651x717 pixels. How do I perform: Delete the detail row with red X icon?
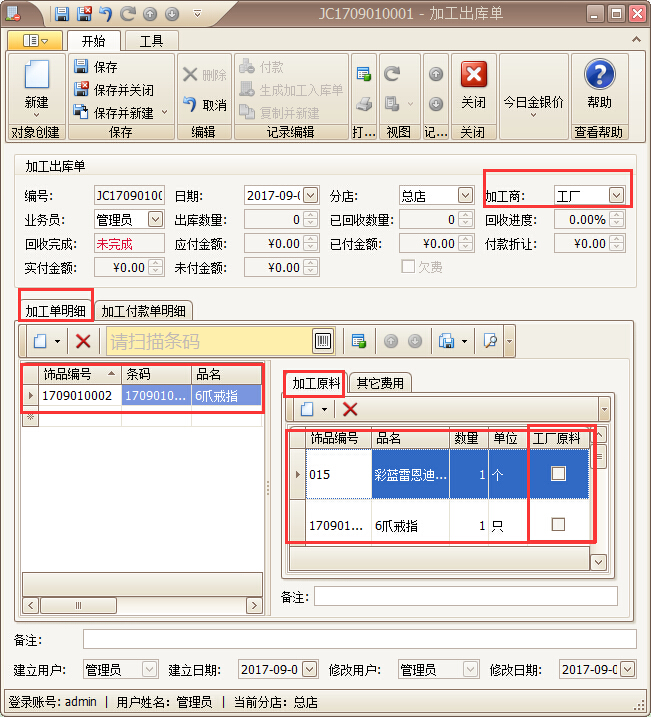coord(83,341)
